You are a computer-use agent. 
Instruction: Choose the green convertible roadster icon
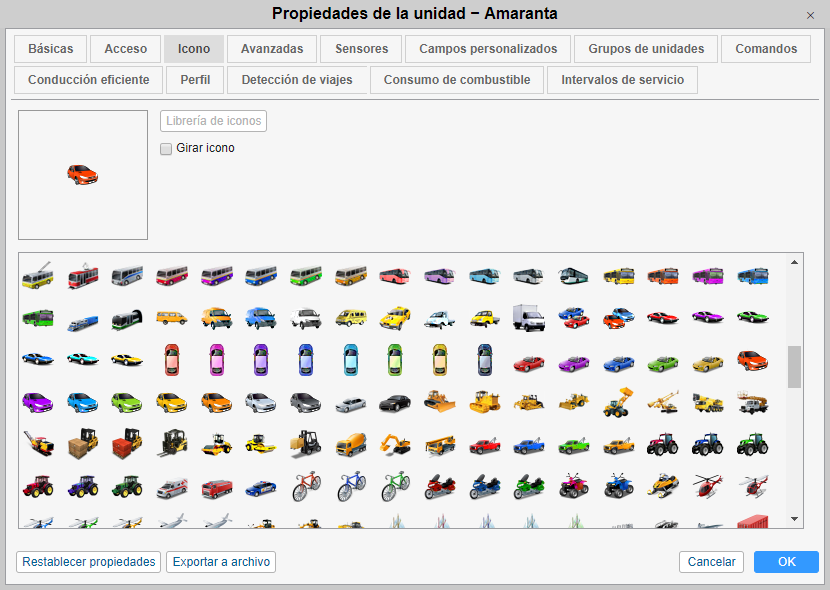pyautogui.click(x=663, y=363)
